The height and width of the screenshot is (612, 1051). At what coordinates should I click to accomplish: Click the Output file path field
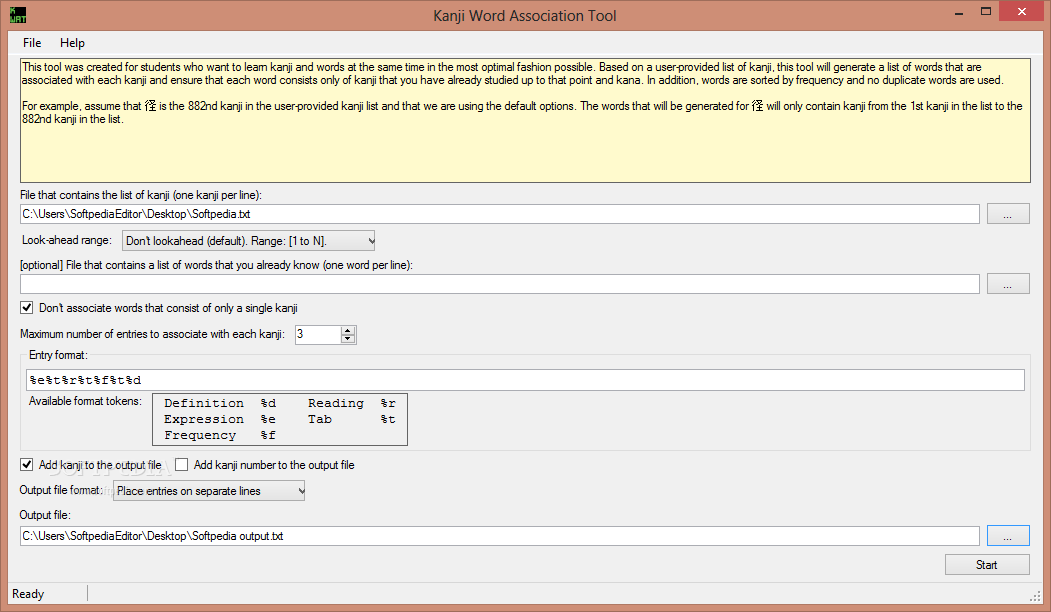pos(500,536)
